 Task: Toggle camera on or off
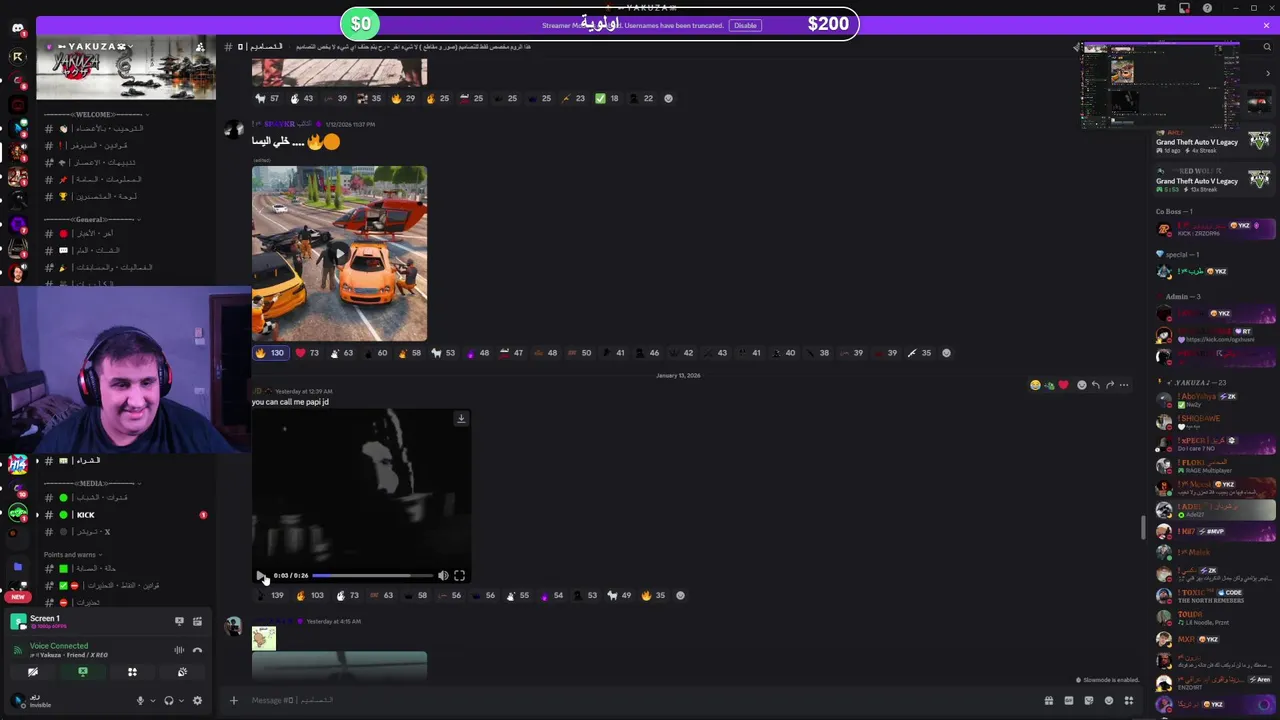33,672
